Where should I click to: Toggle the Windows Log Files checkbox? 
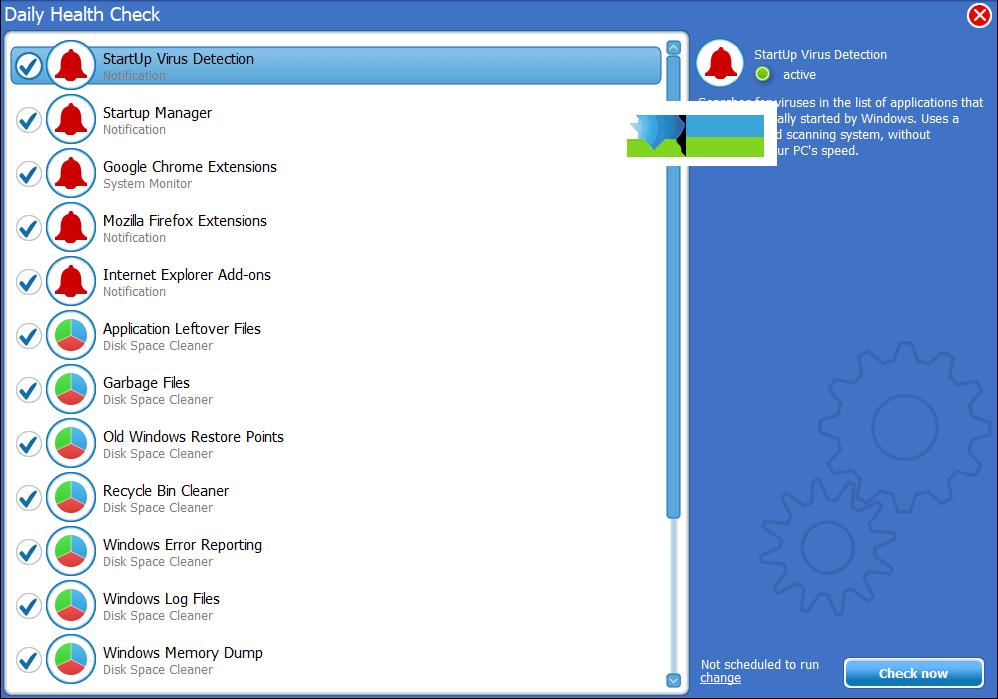(29, 607)
